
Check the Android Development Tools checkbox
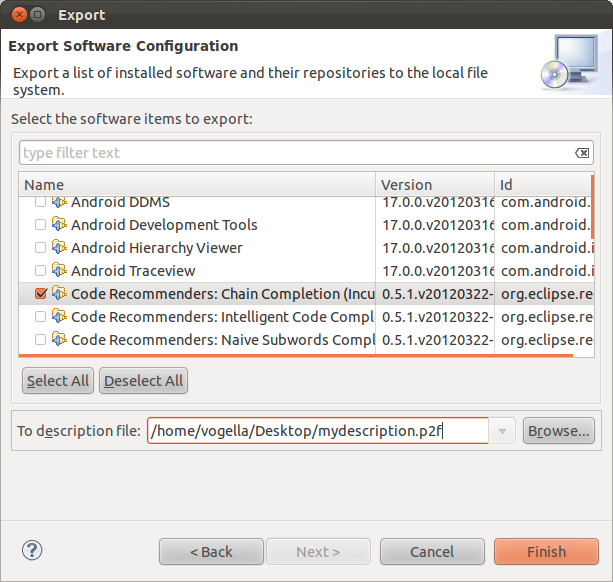40,225
